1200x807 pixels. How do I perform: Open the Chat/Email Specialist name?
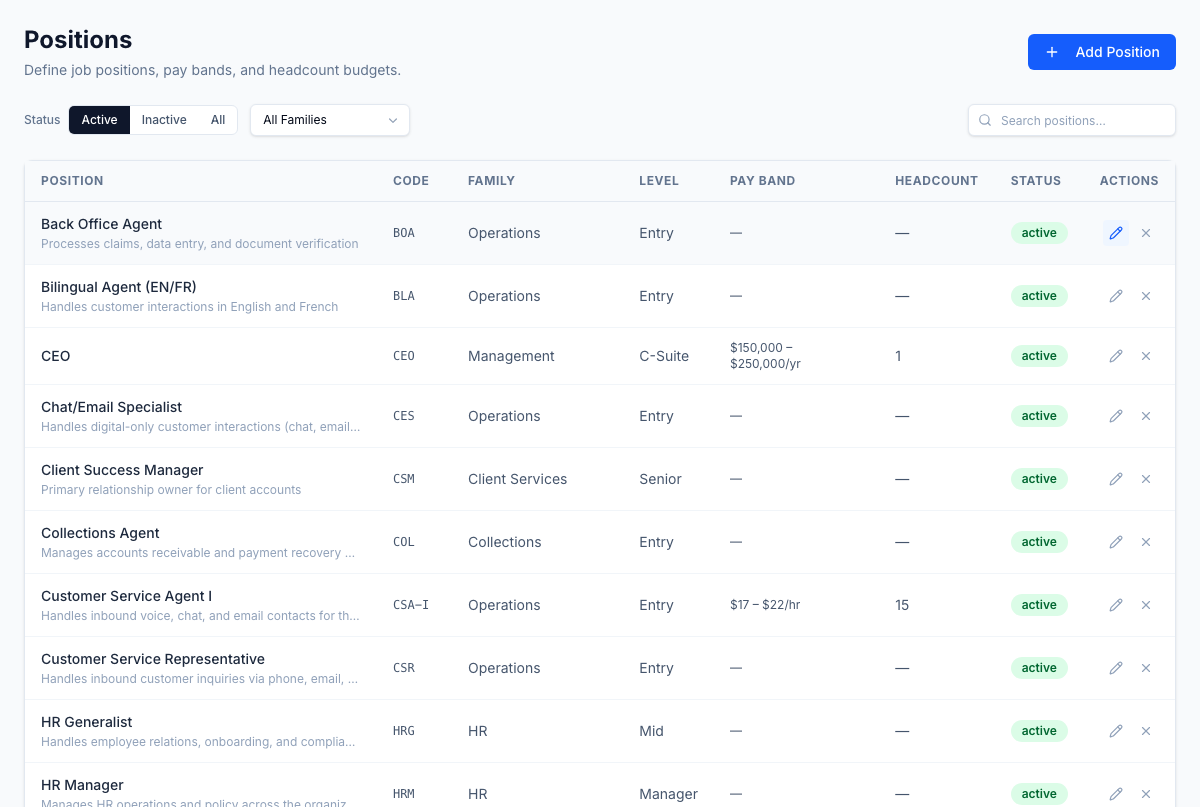111,407
